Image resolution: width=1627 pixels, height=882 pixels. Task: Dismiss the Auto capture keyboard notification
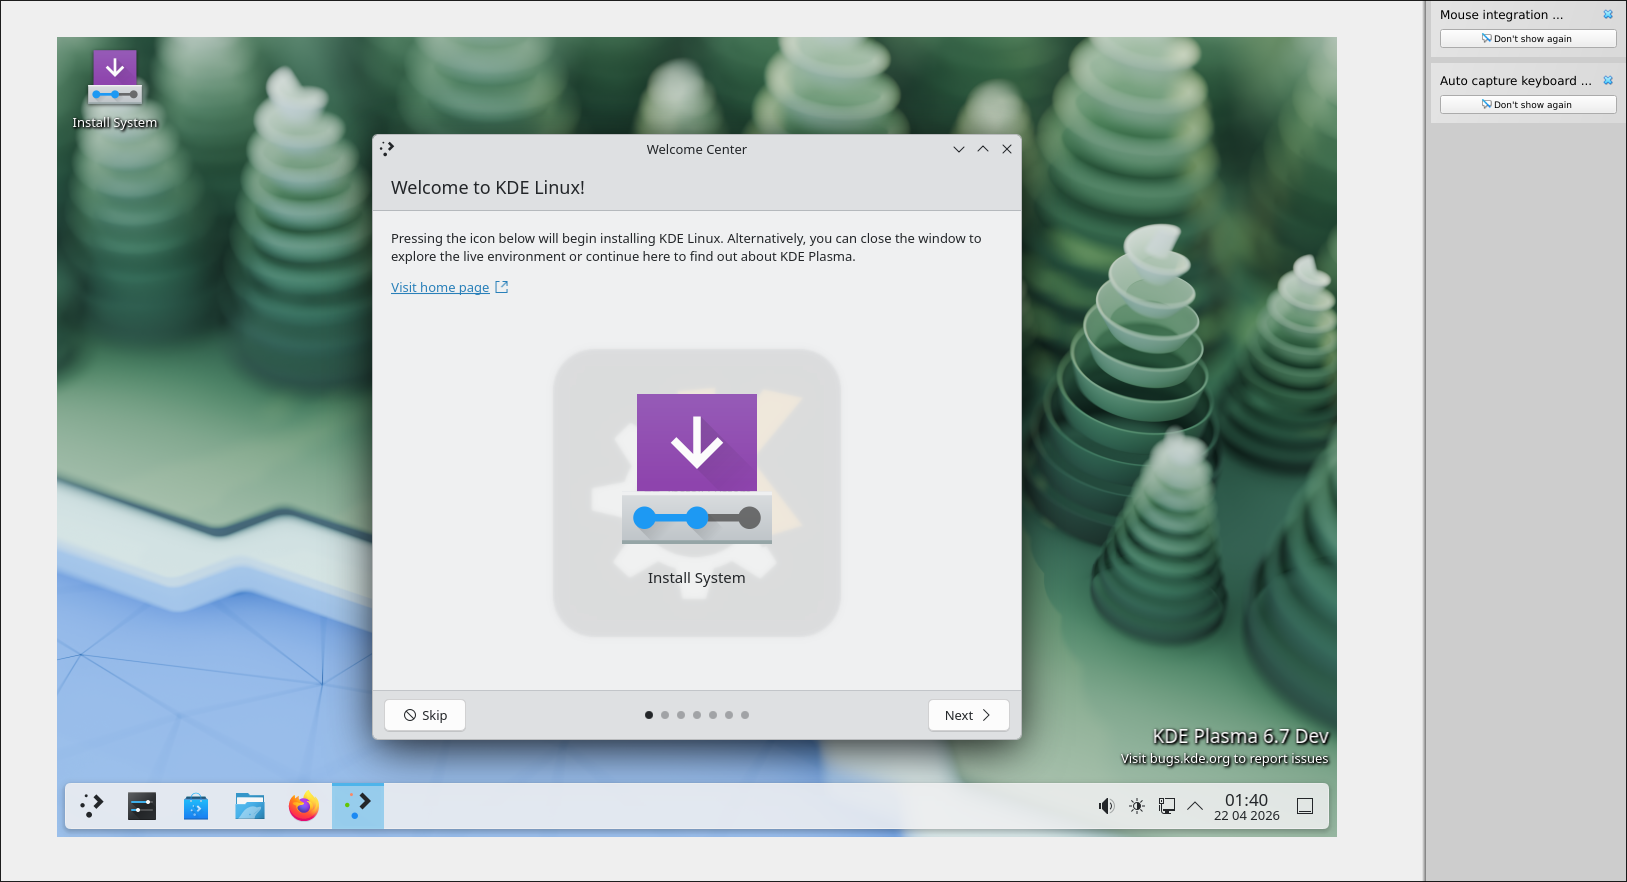point(1608,81)
